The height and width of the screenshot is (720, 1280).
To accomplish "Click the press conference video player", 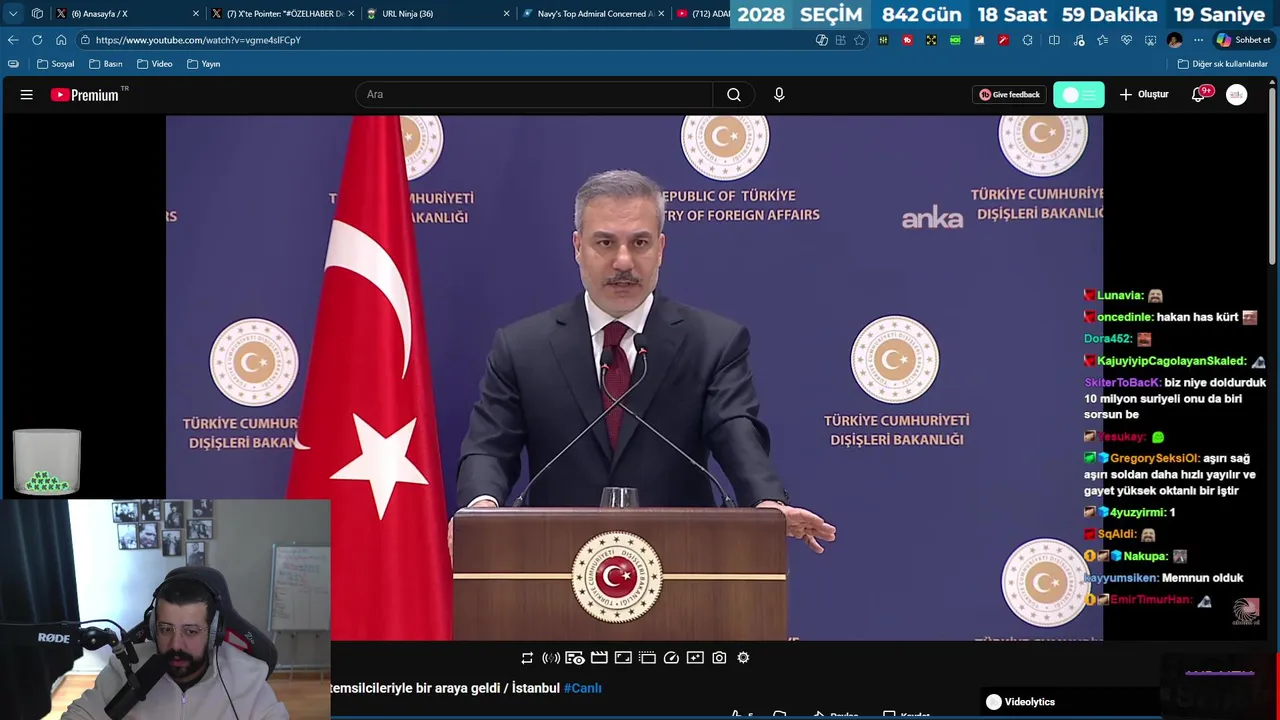I will tap(634, 377).
